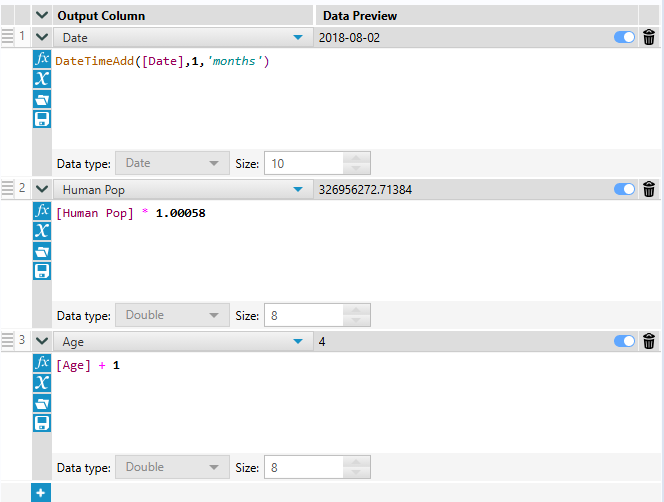Open Data type dropdown showing Date

click(172, 163)
